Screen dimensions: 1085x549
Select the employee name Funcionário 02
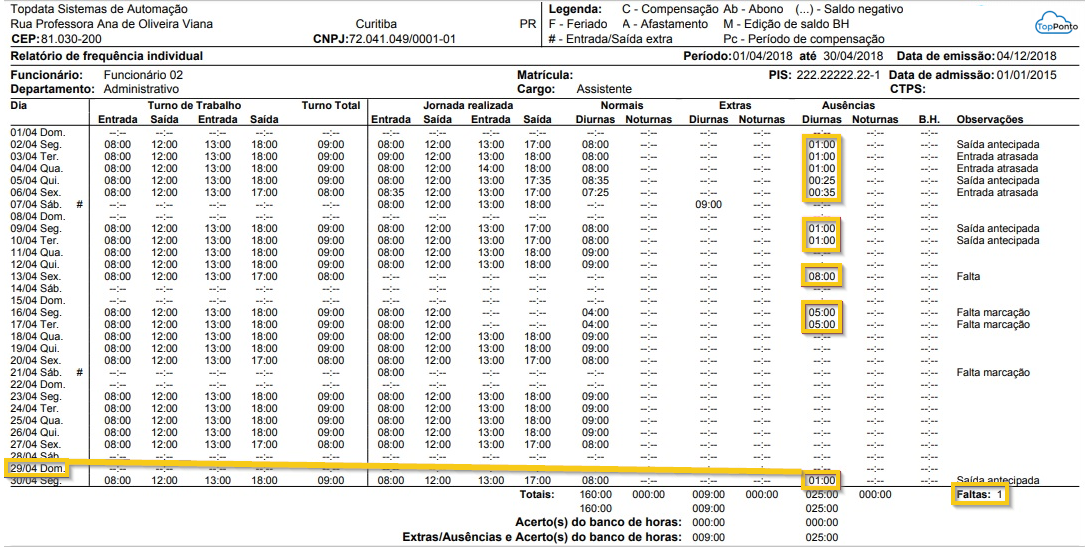pos(144,75)
